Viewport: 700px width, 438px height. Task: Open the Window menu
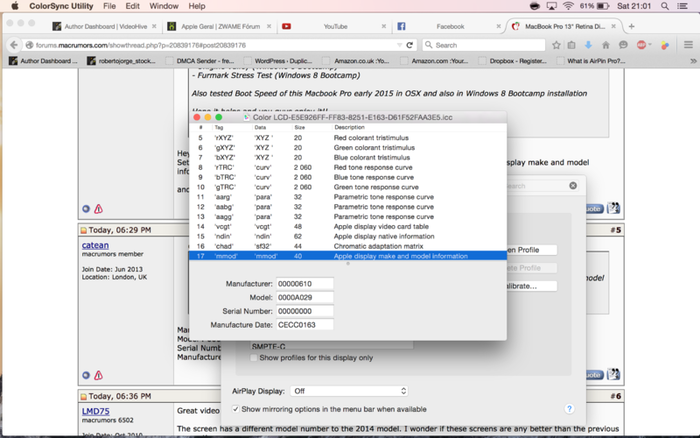click(x=164, y=6)
